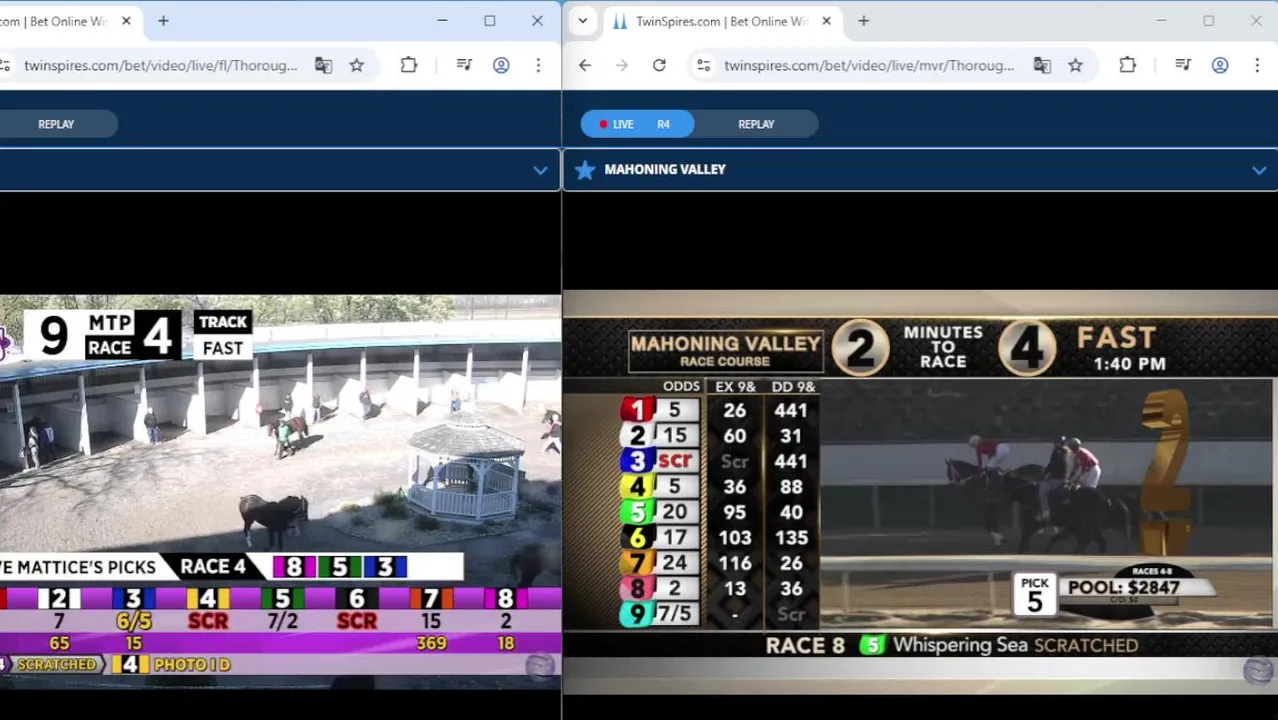Screen dimensions: 1278x720
Task: Expand track selector chevron in left window
Action: [540, 170]
